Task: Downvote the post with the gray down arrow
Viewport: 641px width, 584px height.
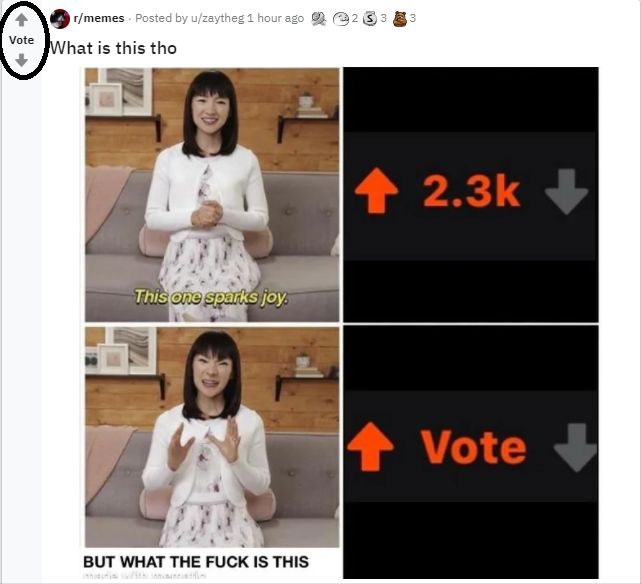Action: (22, 60)
